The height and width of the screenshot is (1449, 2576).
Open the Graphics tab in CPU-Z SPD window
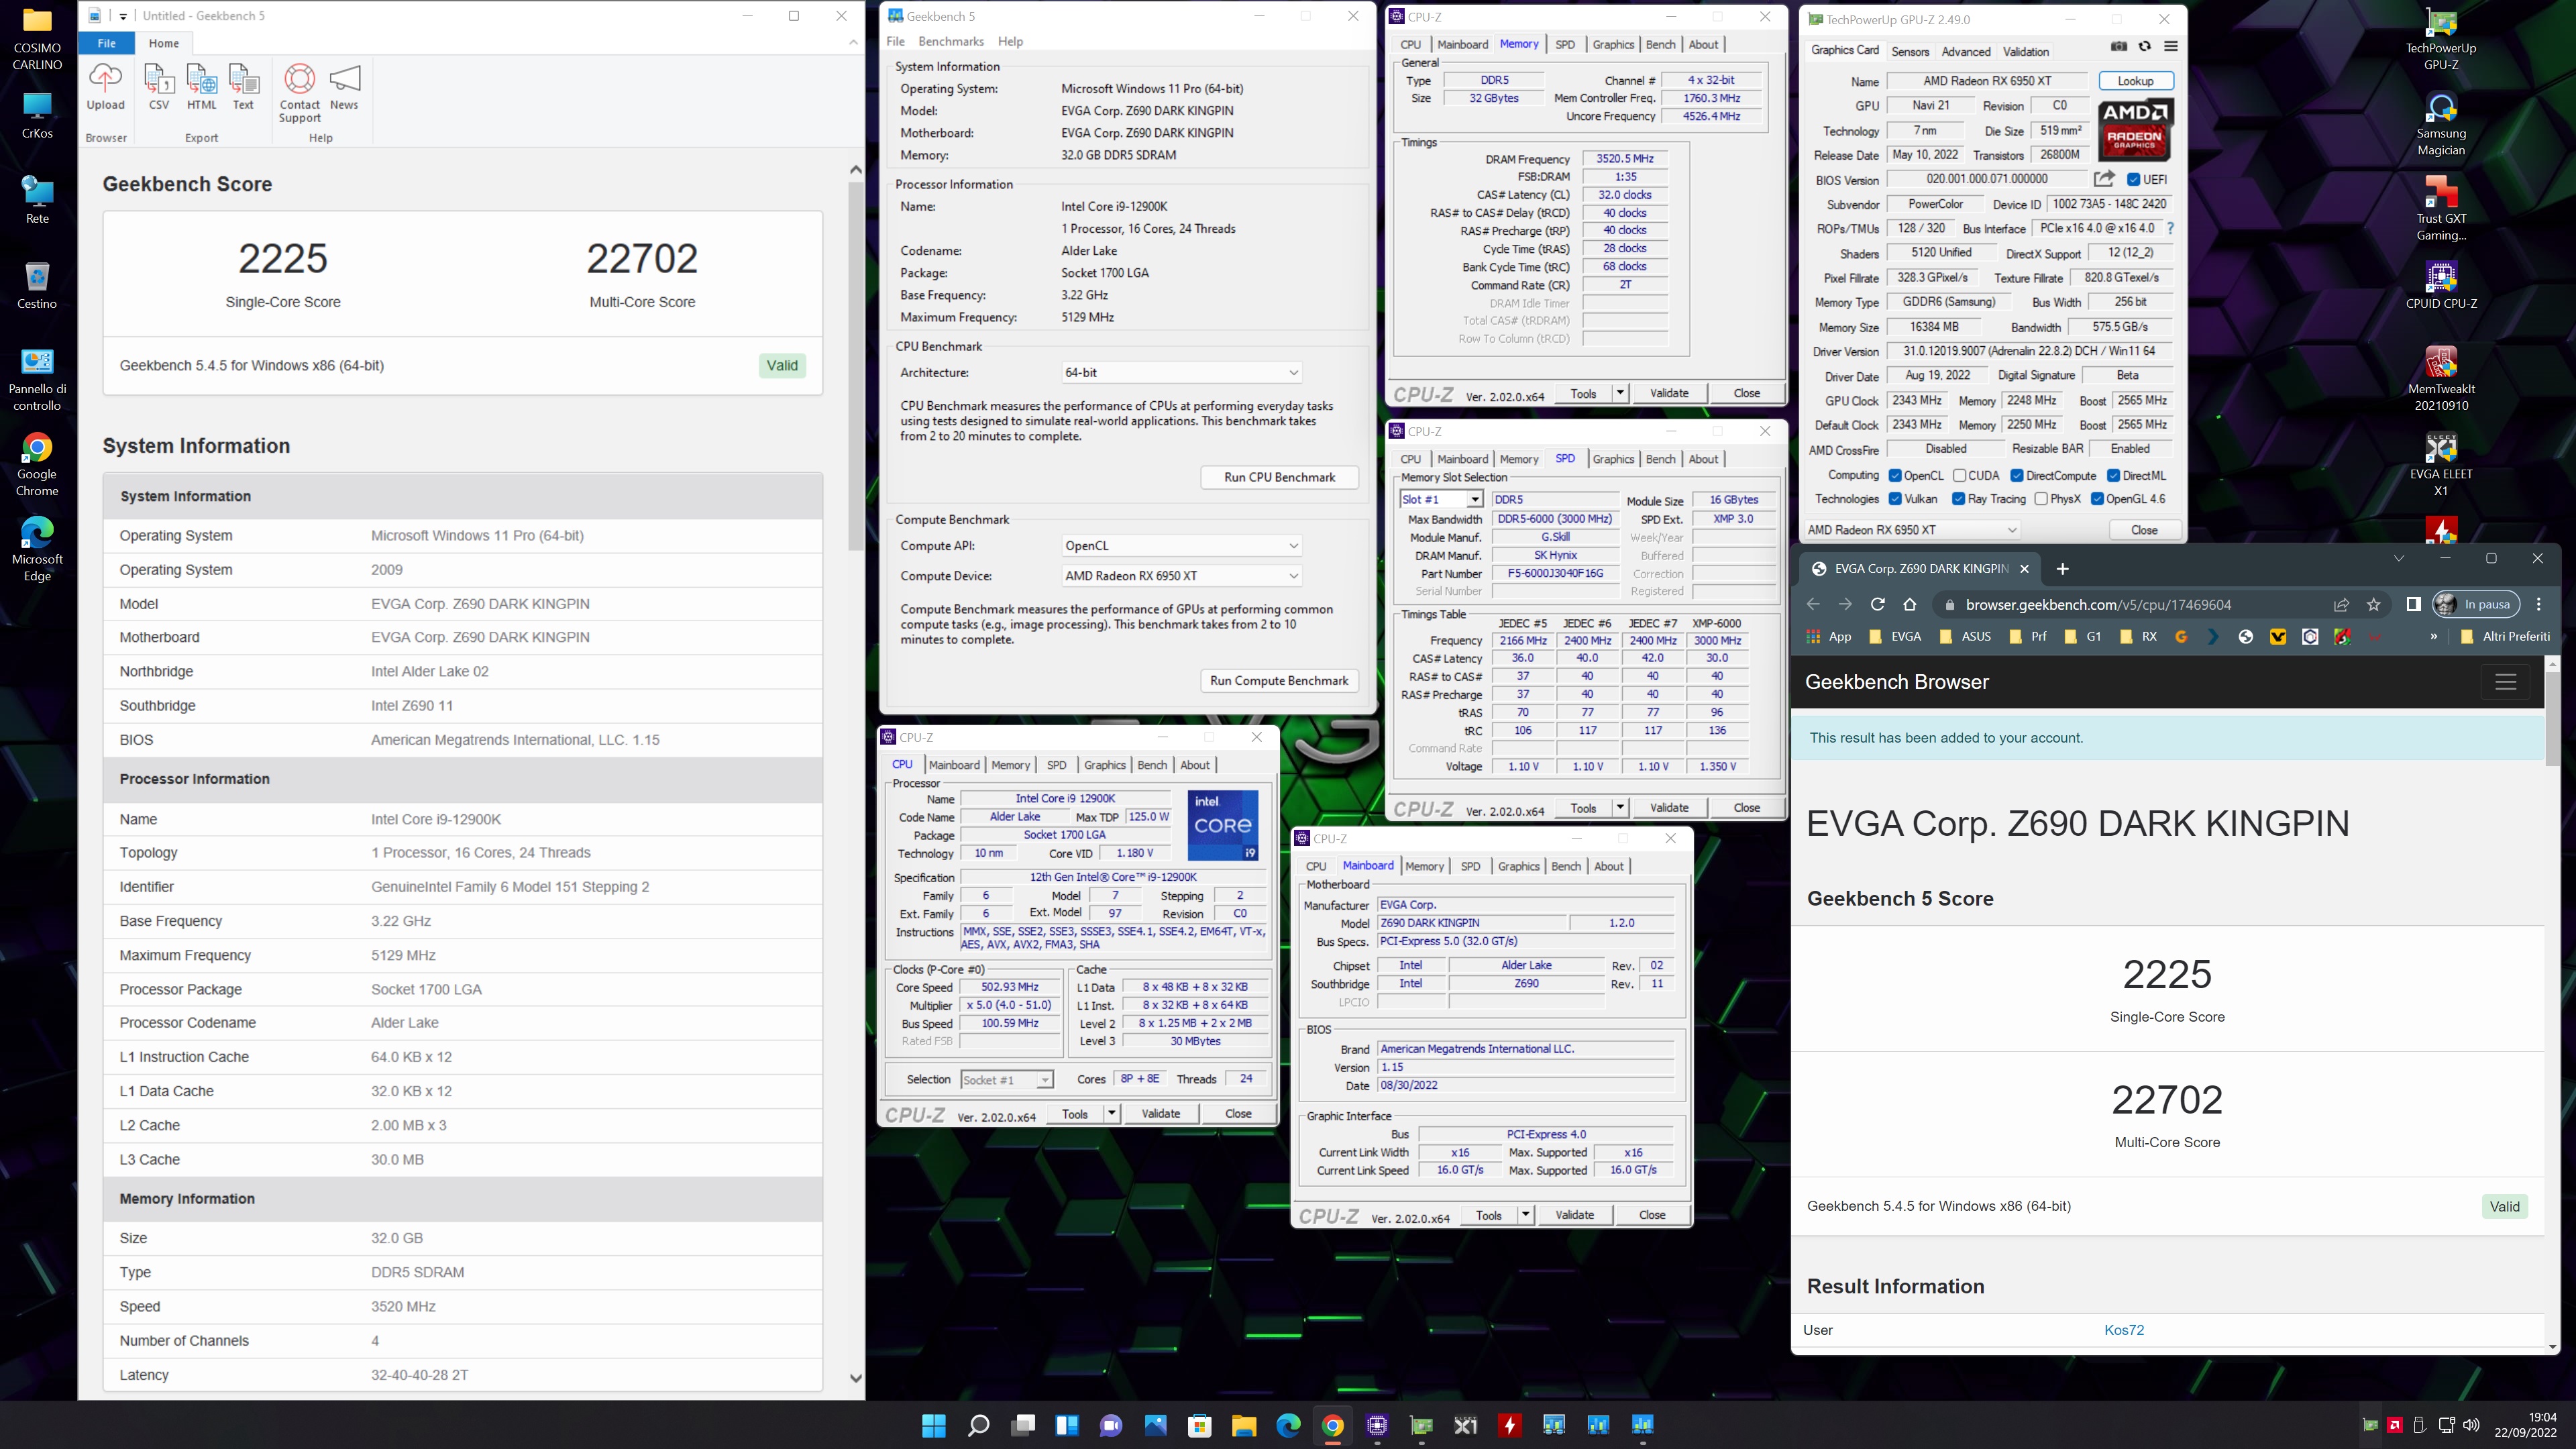[1613, 460]
